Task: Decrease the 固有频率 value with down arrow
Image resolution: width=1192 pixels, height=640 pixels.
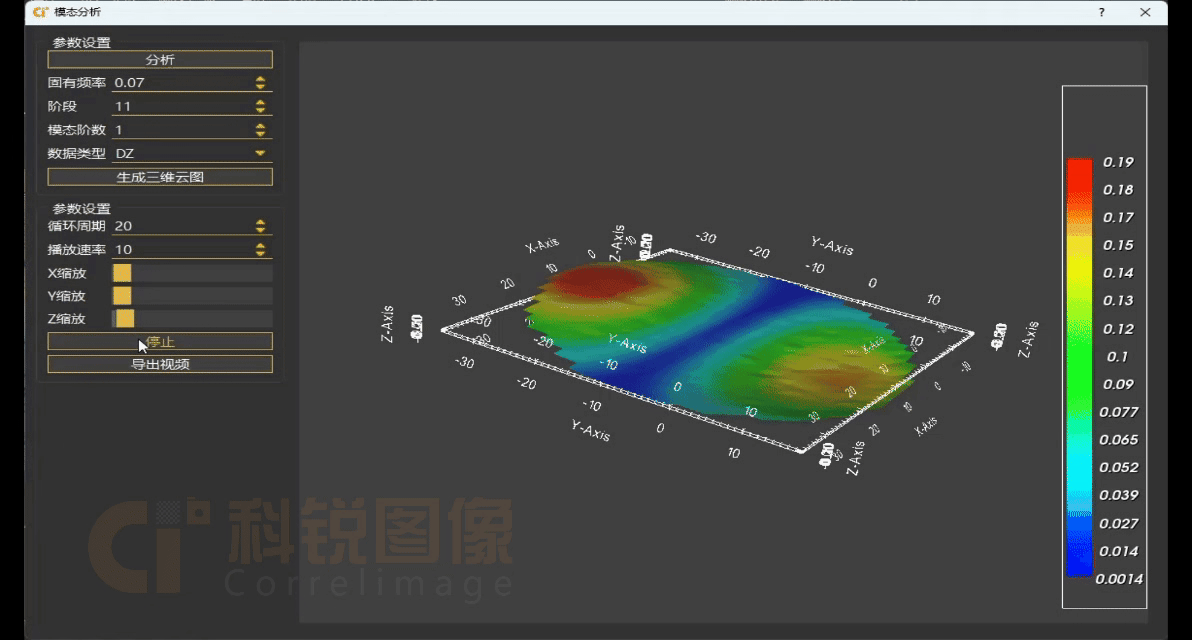Action: click(x=261, y=86)
